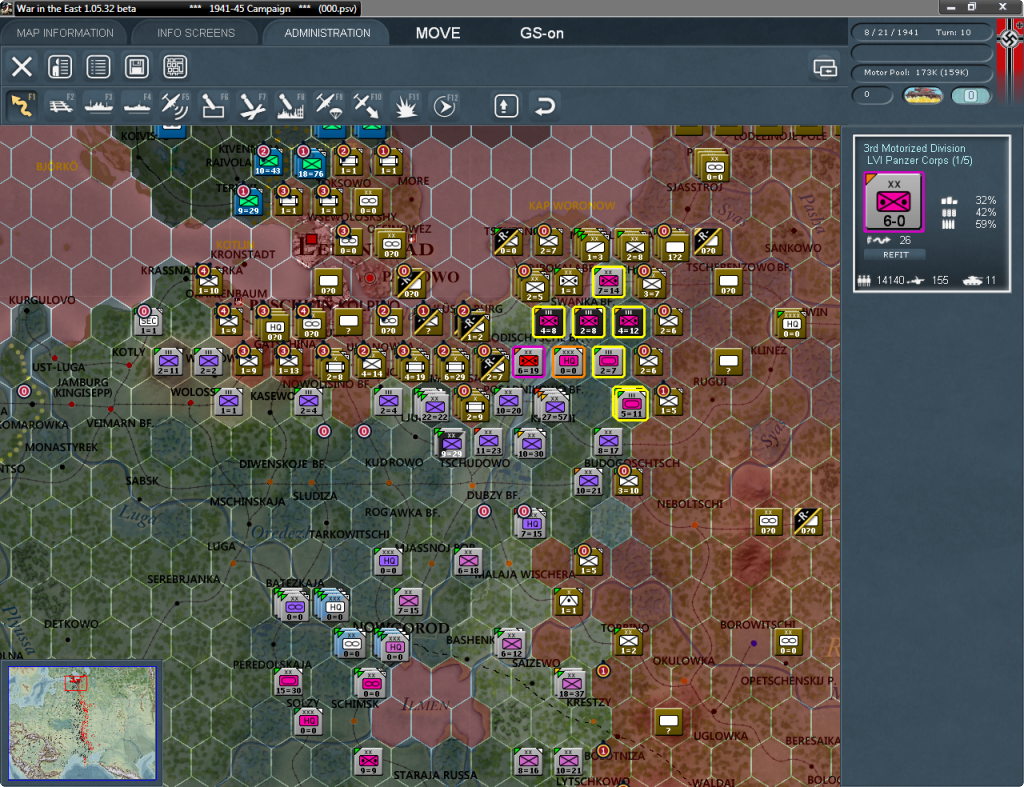The image size is (1024, 787).
Task: Select the Finnish 18=76 unit counter
Action: [311, 163]
